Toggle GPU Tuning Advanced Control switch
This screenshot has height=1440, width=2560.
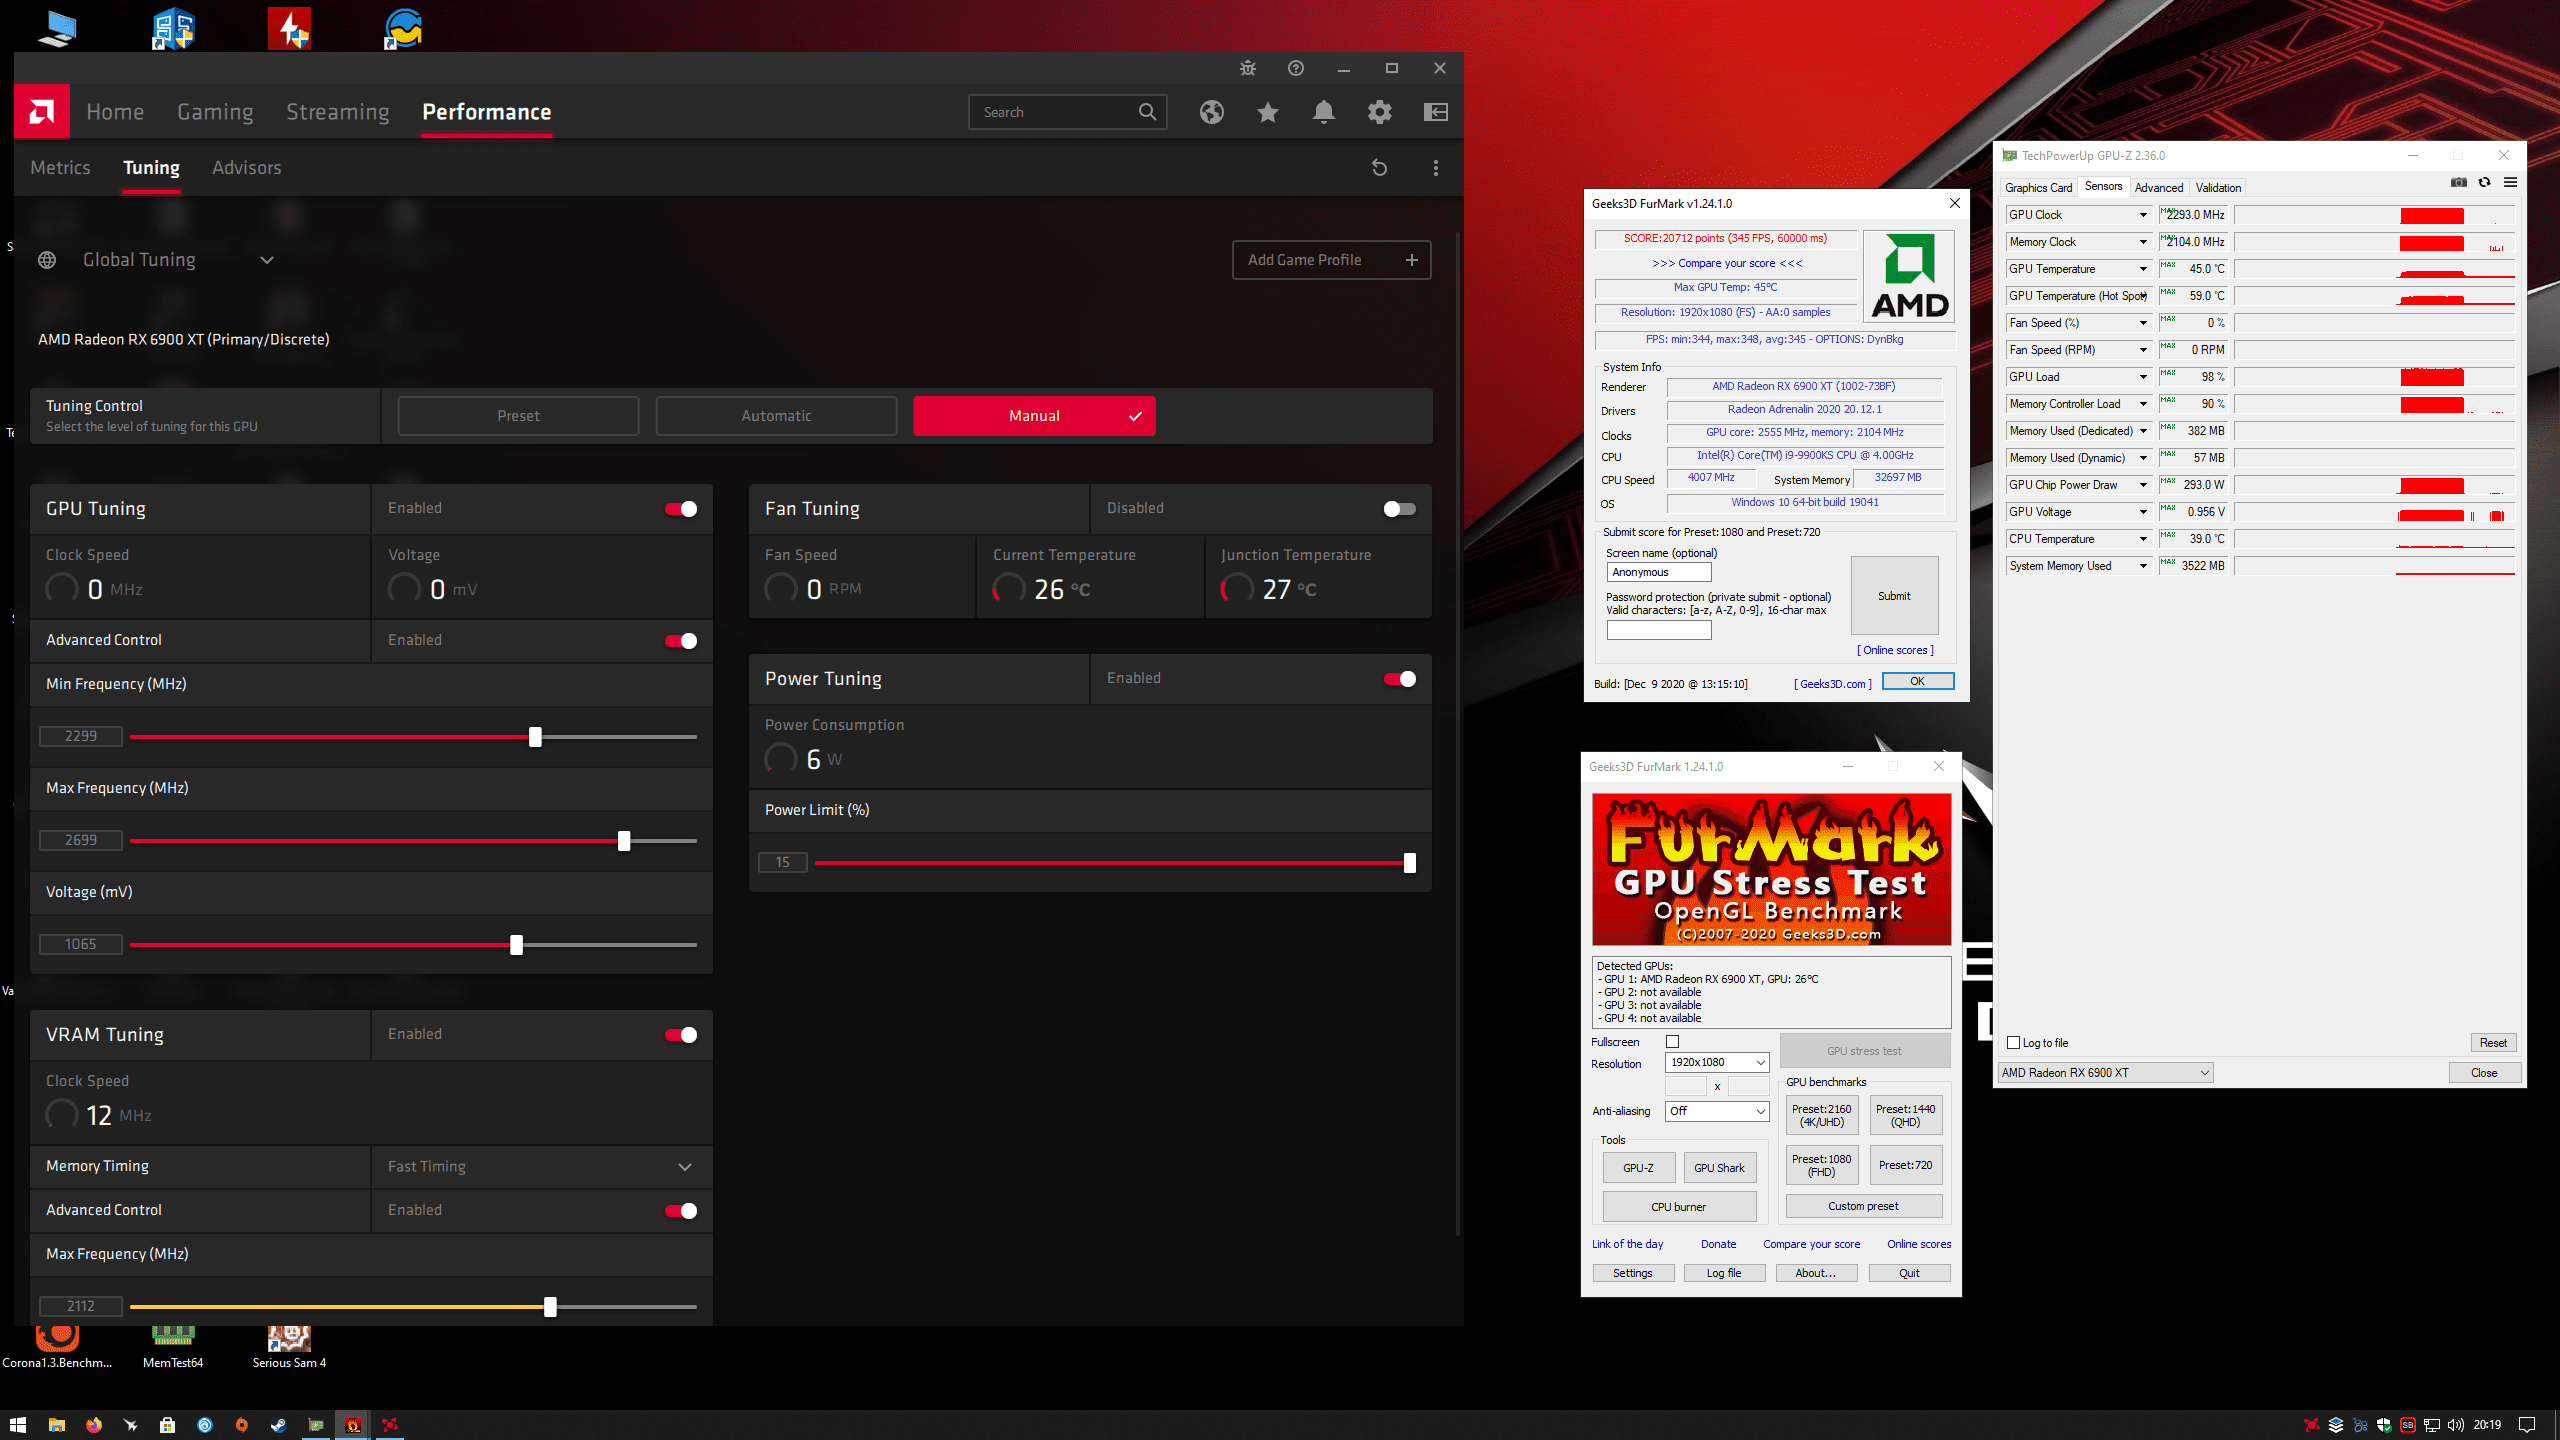[681, 641]
